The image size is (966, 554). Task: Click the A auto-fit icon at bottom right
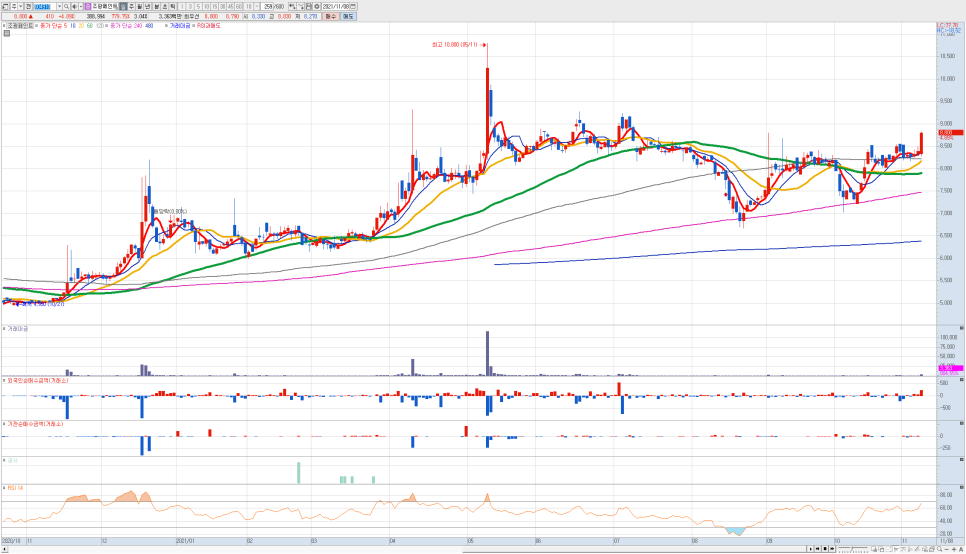coord(961,550)
